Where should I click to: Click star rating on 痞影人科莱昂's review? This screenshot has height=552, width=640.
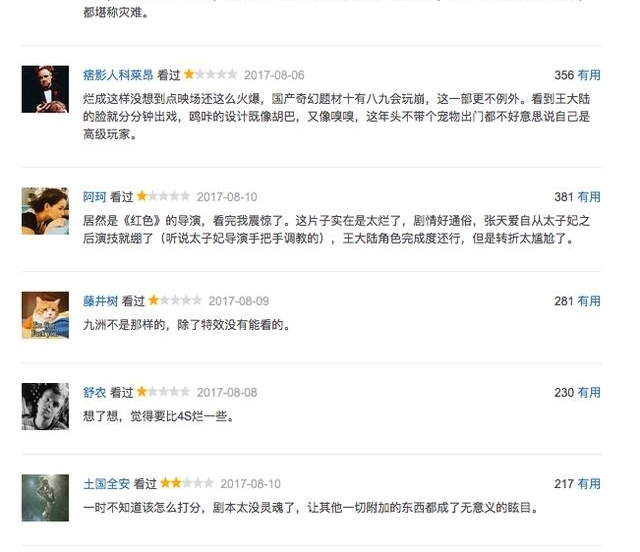pyautogui.click(x=211, y=75)
